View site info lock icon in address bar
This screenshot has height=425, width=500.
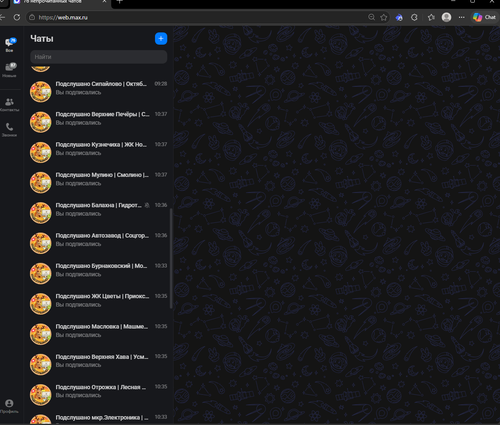click(32, 17)
